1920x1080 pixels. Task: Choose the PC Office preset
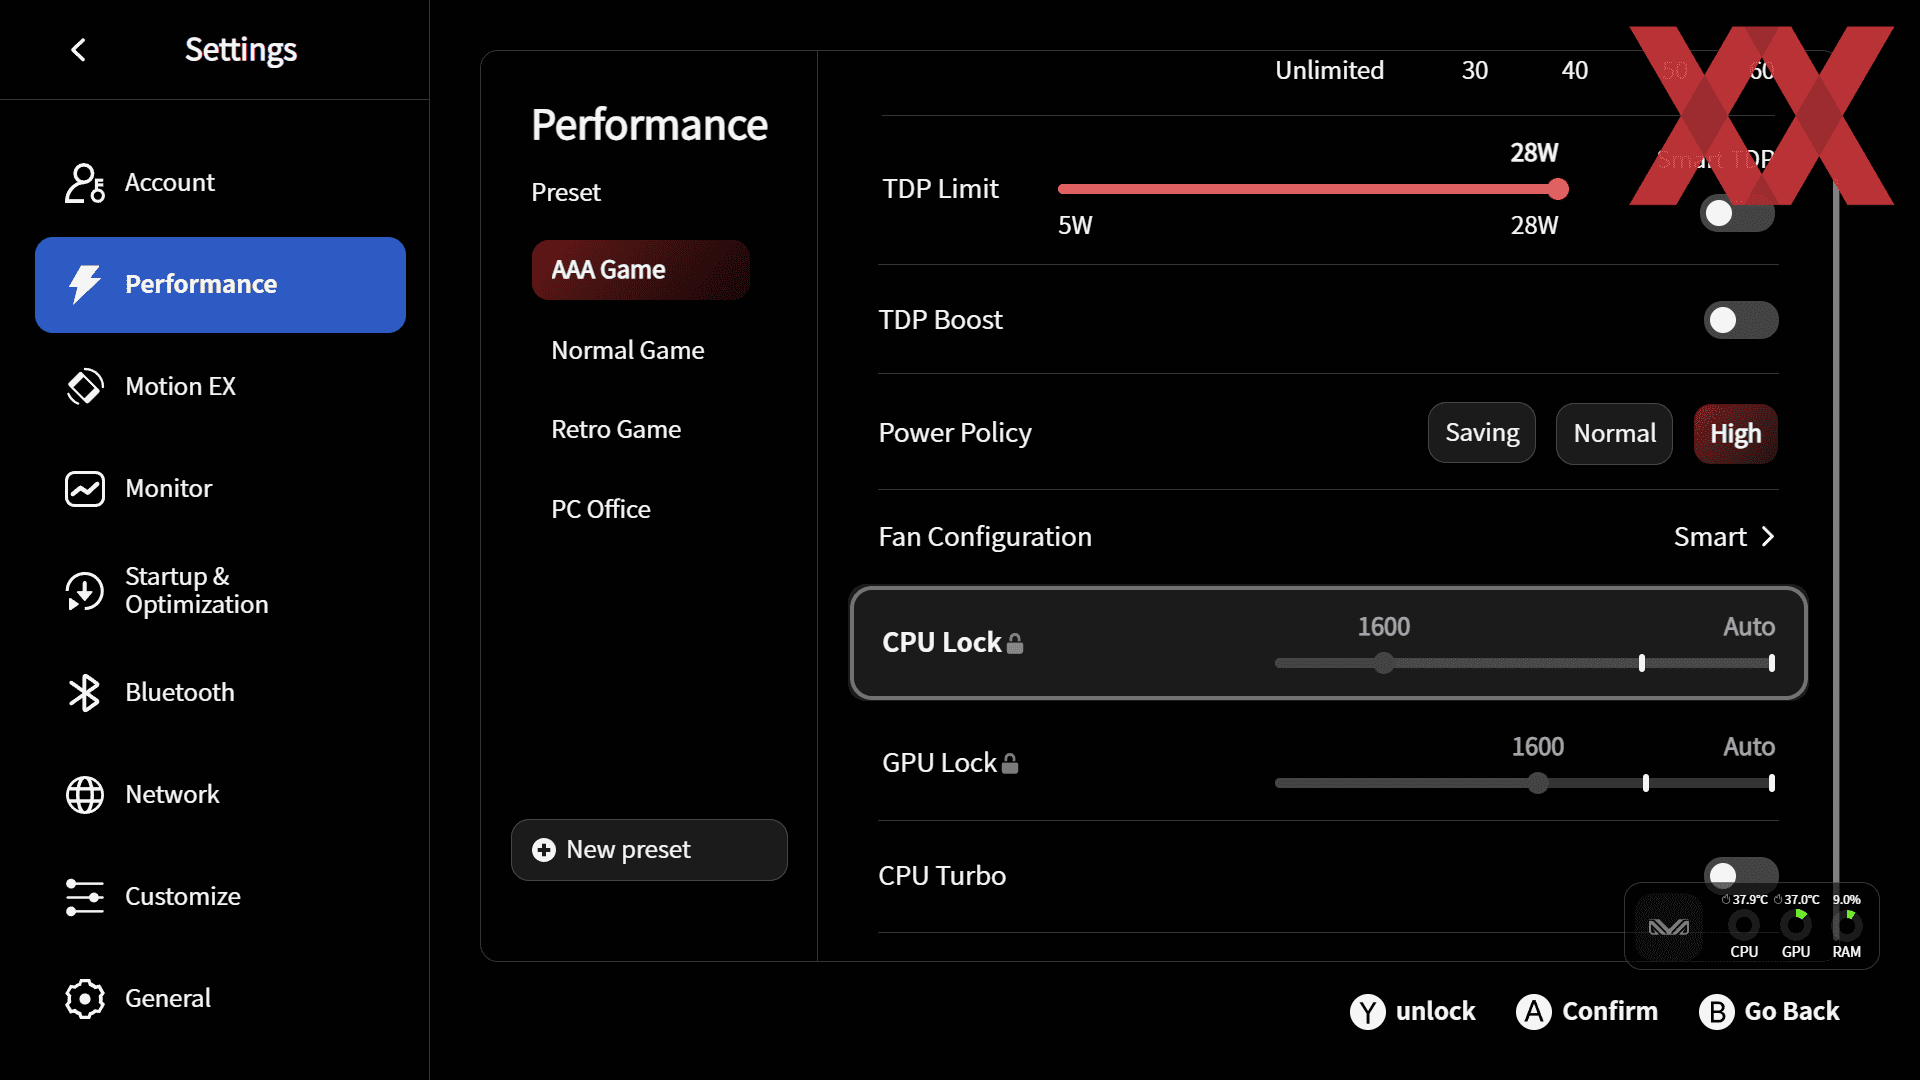601,509
